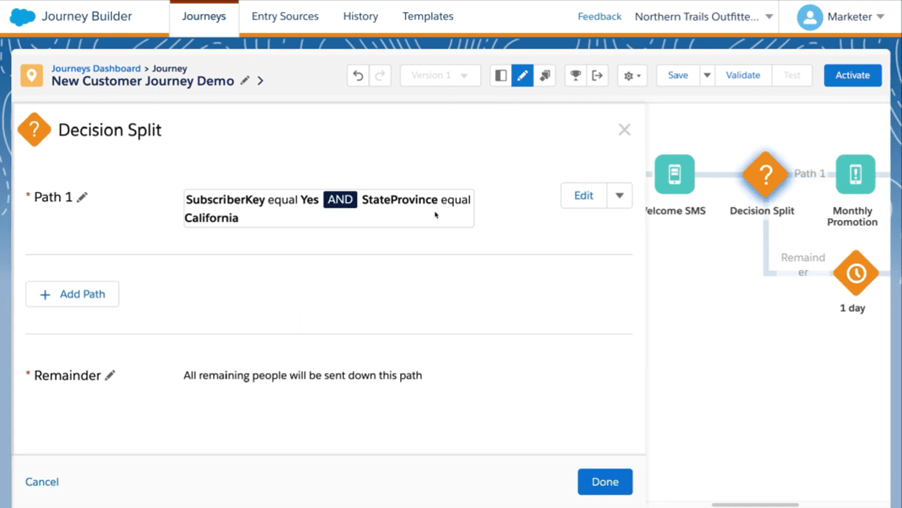
Task: Click the copy activities icon
Action: pyautogui.click(x=544, y=75)
